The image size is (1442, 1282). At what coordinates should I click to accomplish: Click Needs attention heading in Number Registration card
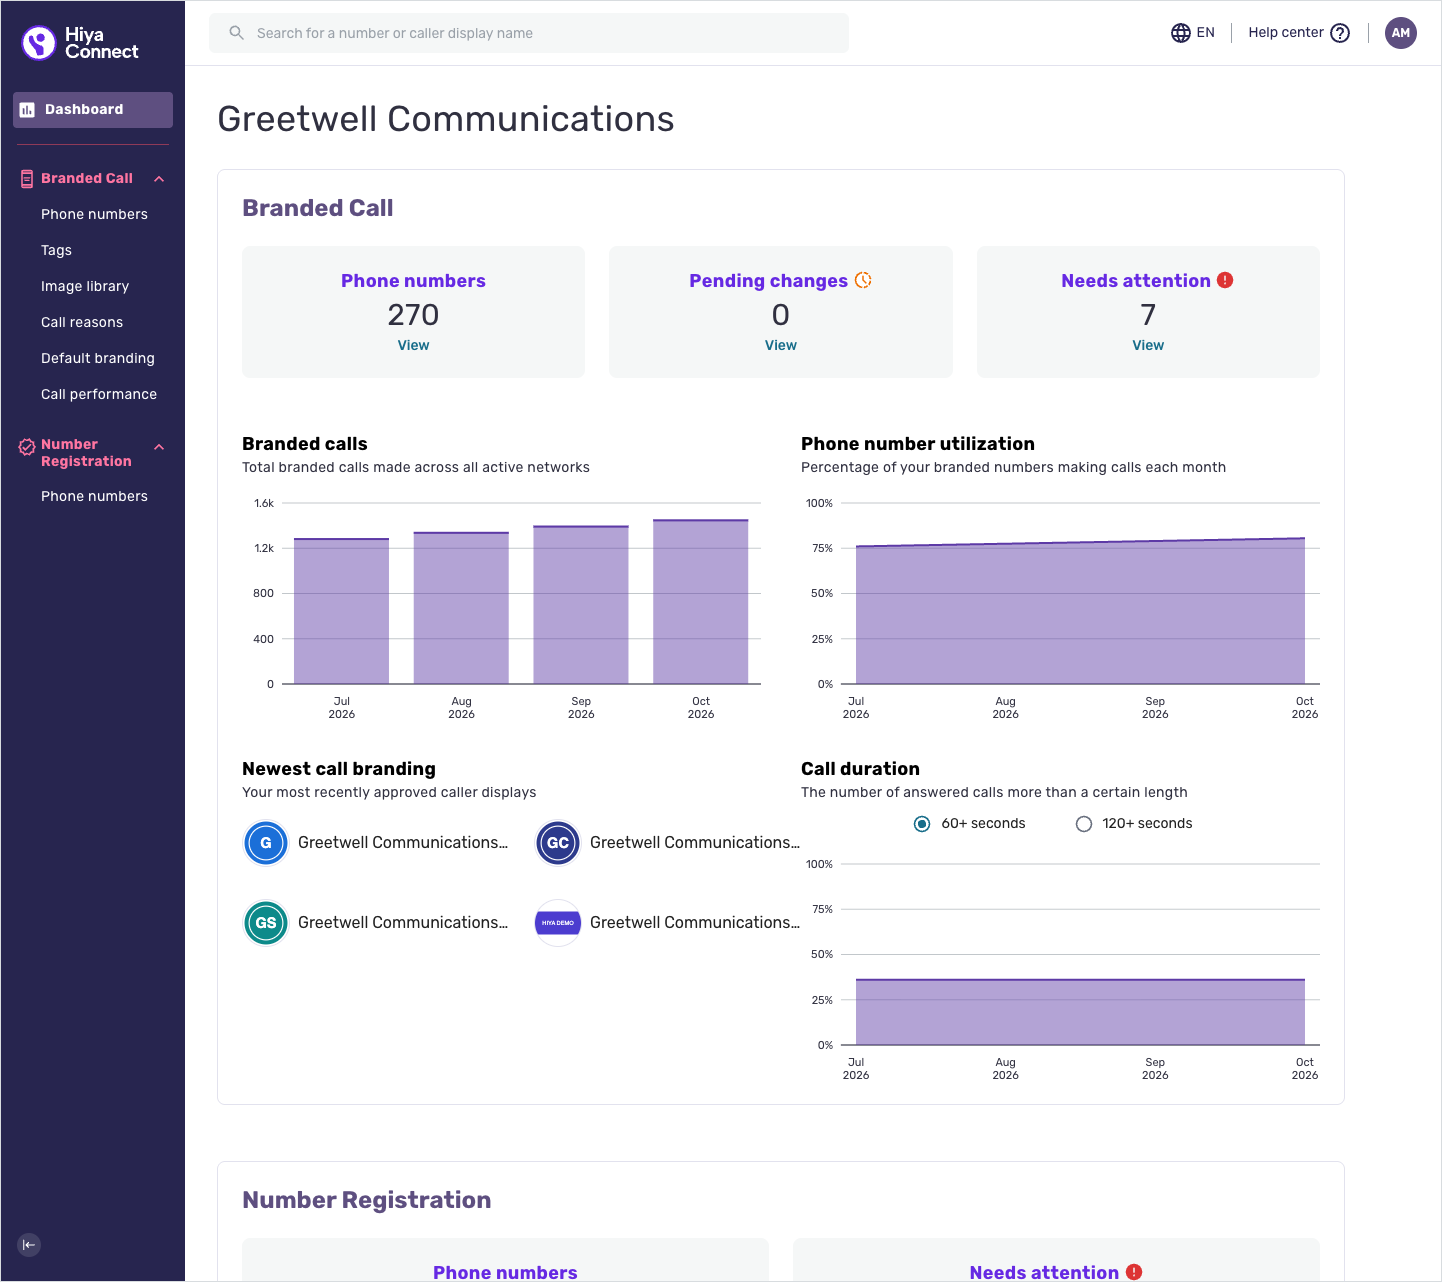pyautogui.click(x=1044, y=1272)
